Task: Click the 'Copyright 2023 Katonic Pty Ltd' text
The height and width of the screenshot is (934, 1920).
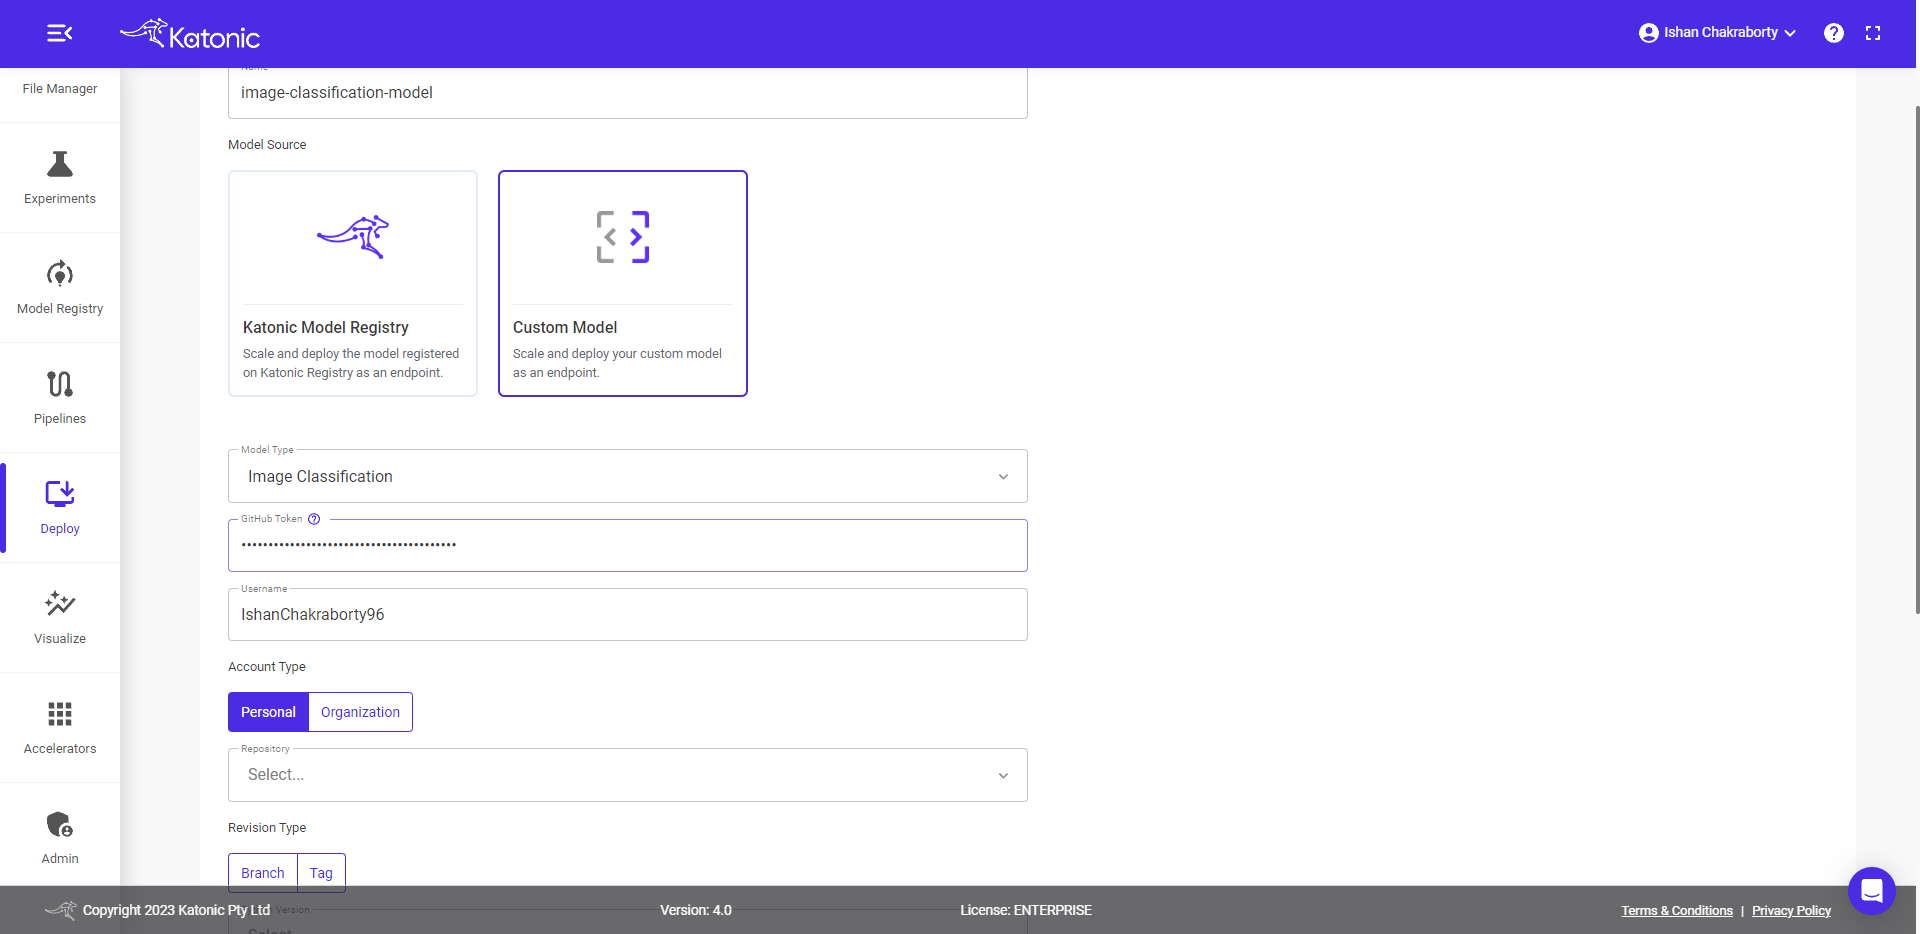Action: (x=176, y=910)
